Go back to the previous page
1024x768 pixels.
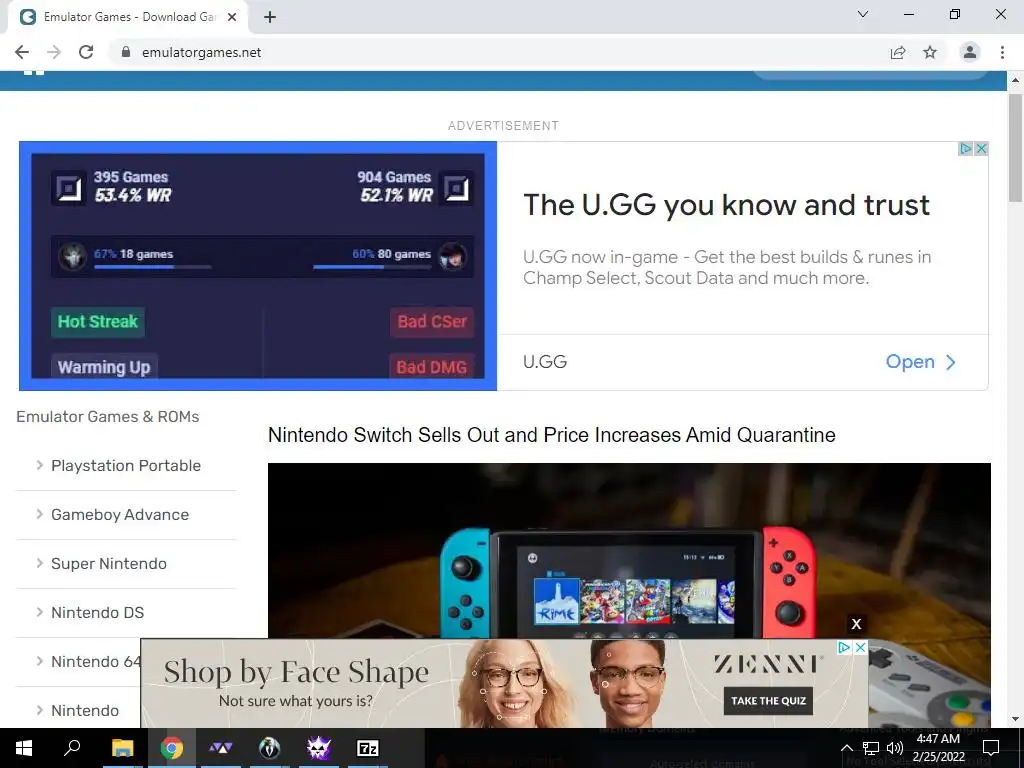[22, 52]
